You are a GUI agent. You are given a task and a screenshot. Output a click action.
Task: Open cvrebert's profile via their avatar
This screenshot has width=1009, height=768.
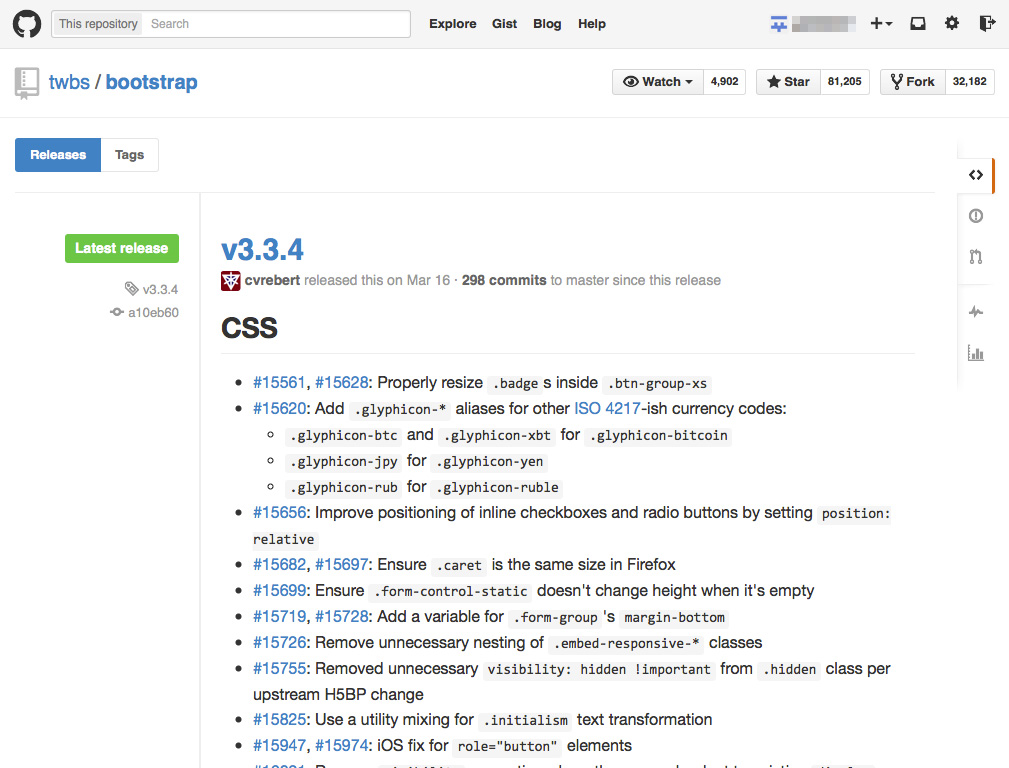click(x=231, y=281)
